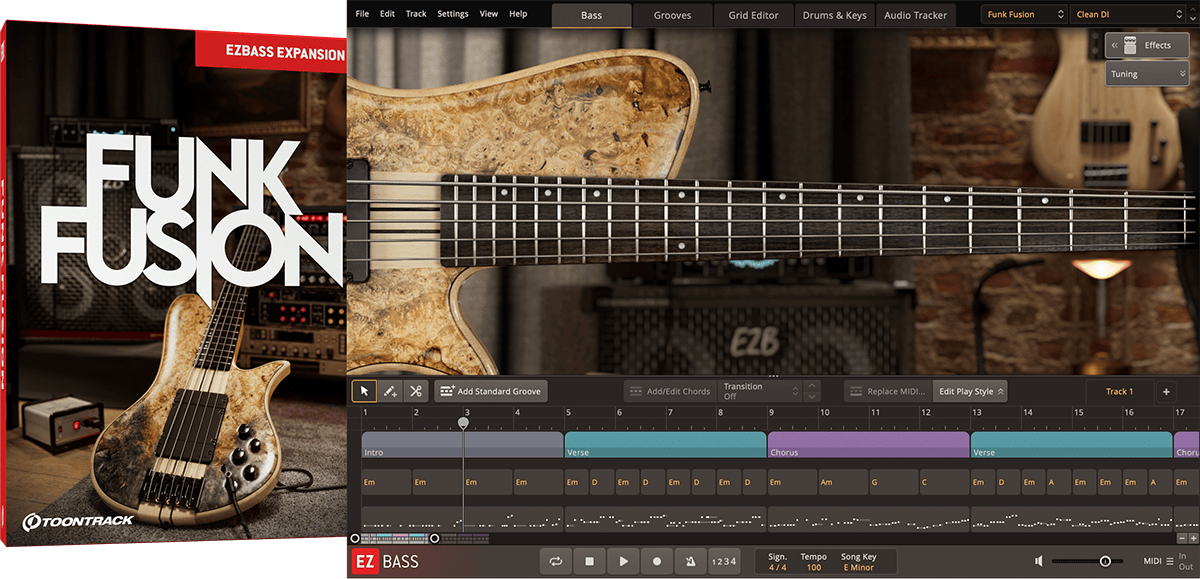1200x579 pixels.
Task: Click the add new track plus icon
Action: tap(1166, 391)
